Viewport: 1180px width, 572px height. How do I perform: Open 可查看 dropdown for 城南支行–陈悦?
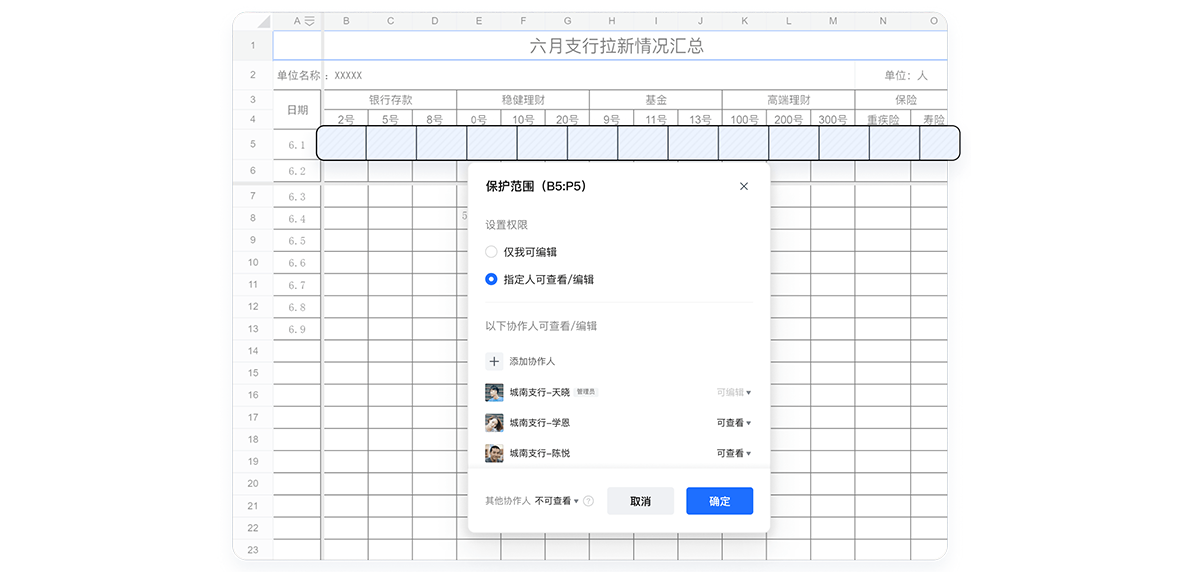click(x=733, y=453)
